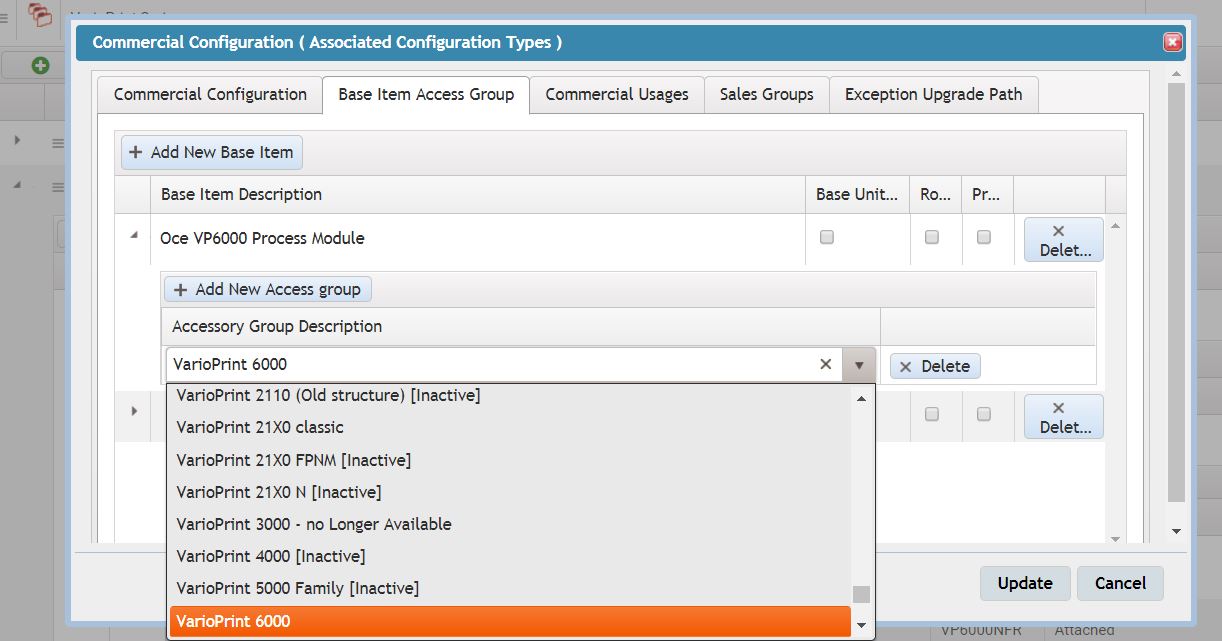Viewport: 1222px width, 641px height.
Task: Clear the VarioPrint 6000 combo box selection
Action: pyautogui.click(x=825, y=365)
